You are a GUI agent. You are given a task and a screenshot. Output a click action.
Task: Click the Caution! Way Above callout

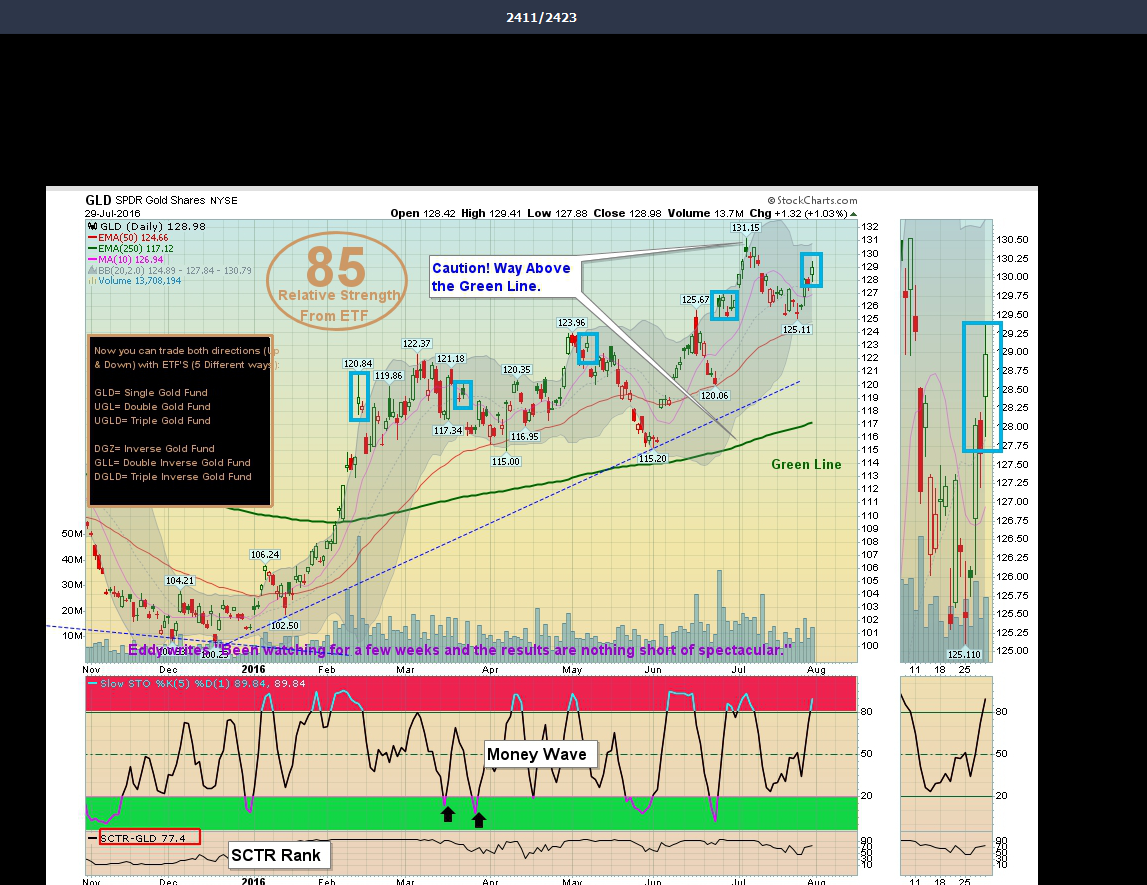505,277
